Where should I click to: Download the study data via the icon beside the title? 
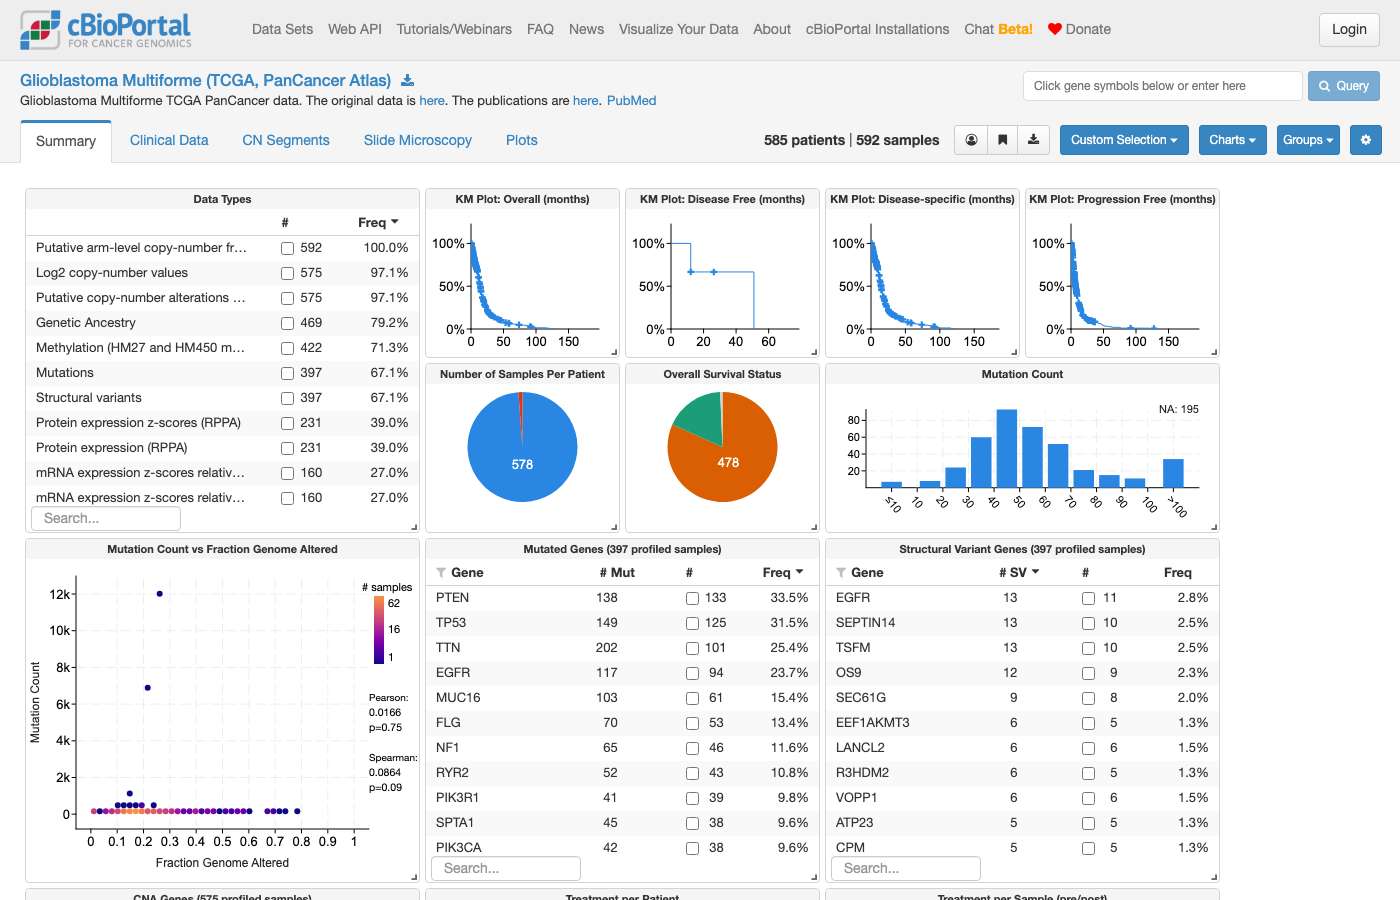click(x=407, y=80)
